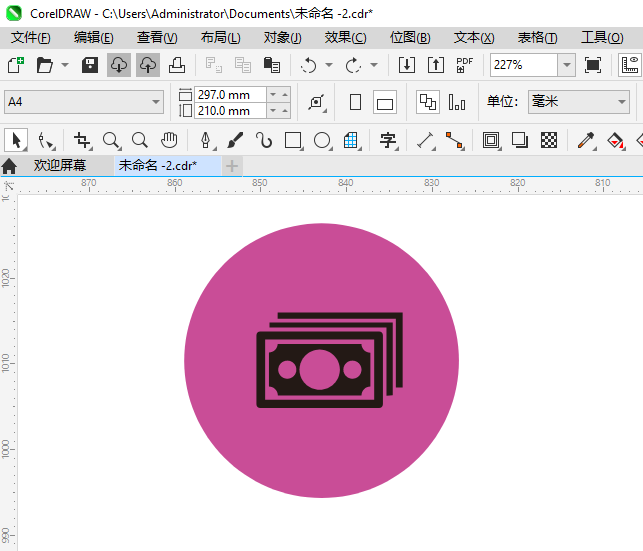The height and width of the screenshot is (551, 643).
Task: Select landscape page orientation
Action: 385,102
